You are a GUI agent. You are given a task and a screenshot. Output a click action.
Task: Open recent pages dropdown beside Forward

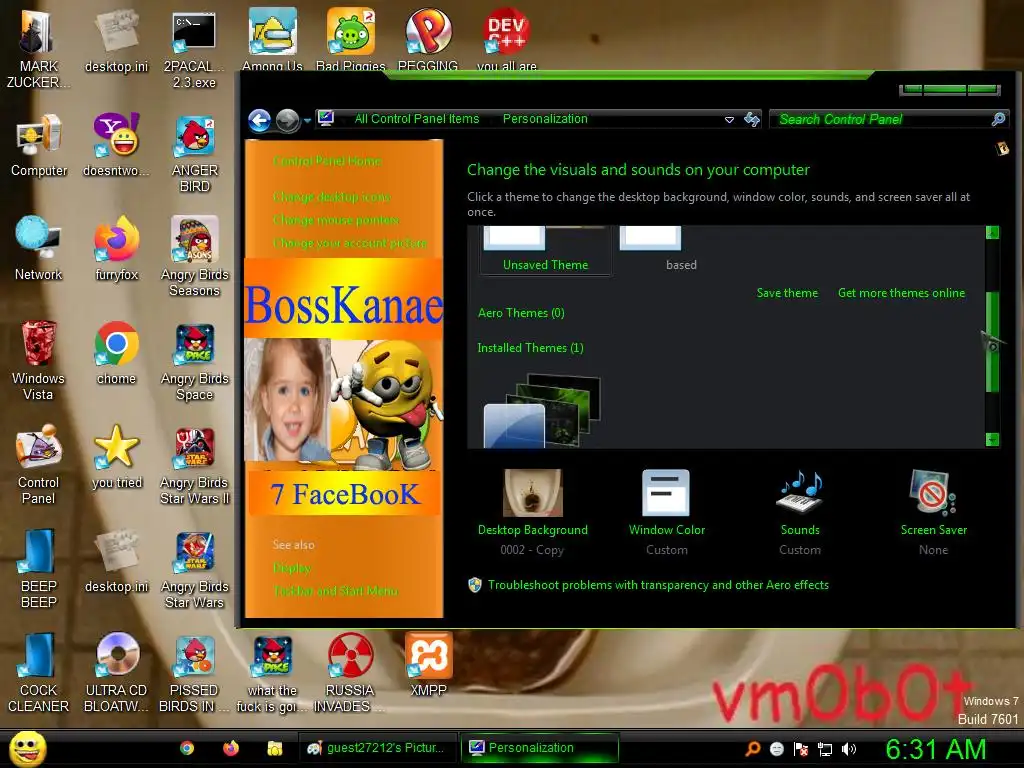tap(307, 121)
